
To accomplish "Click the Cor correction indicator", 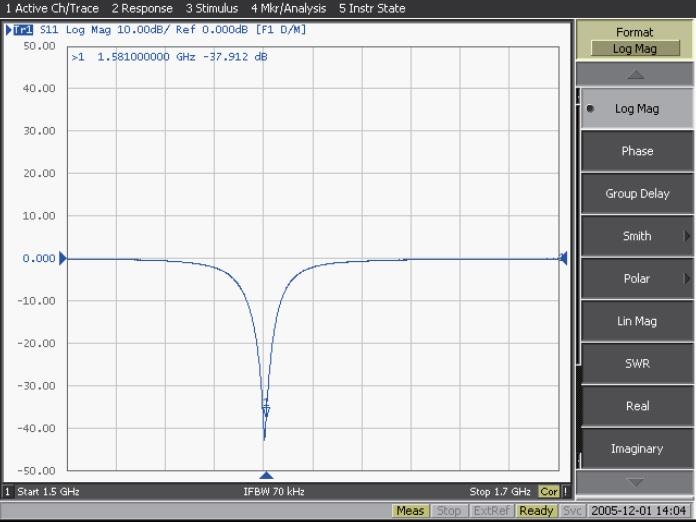I will pos(549,491).
